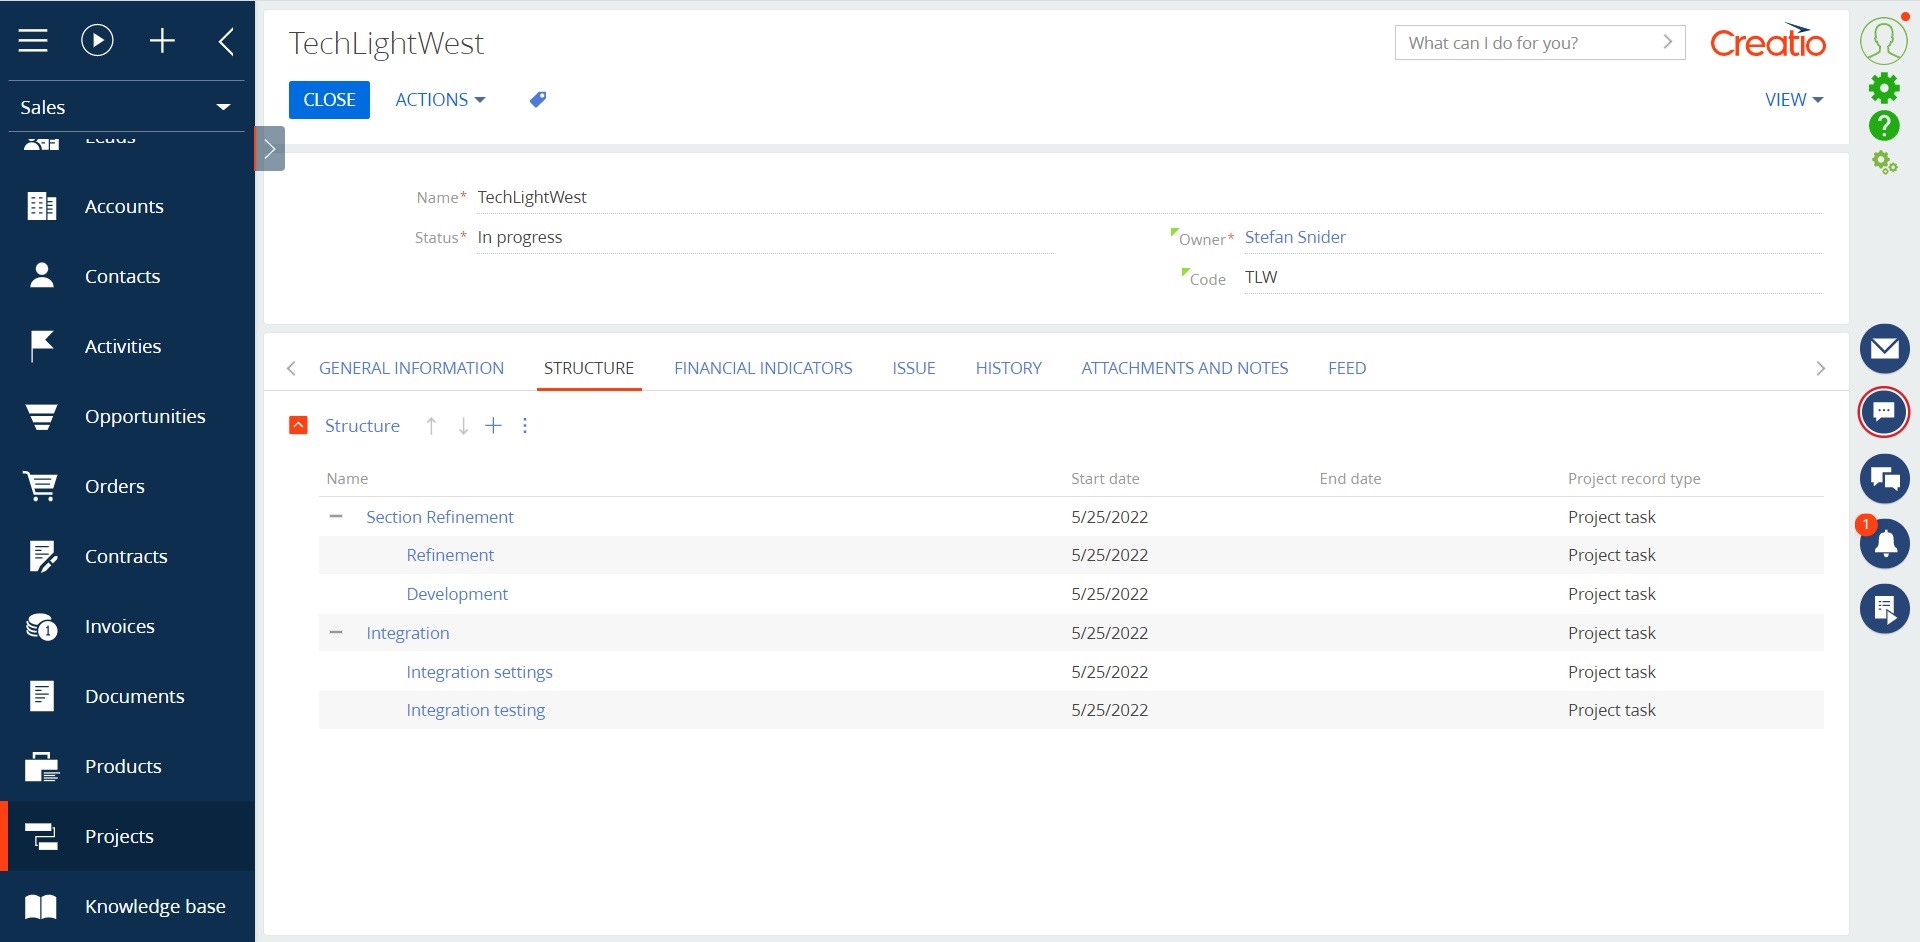Open the enterprise social network chat icon
Image resolution: width=1920 pixels, height=942 pixels.
pyautogui.click(x=1886, y=479)
